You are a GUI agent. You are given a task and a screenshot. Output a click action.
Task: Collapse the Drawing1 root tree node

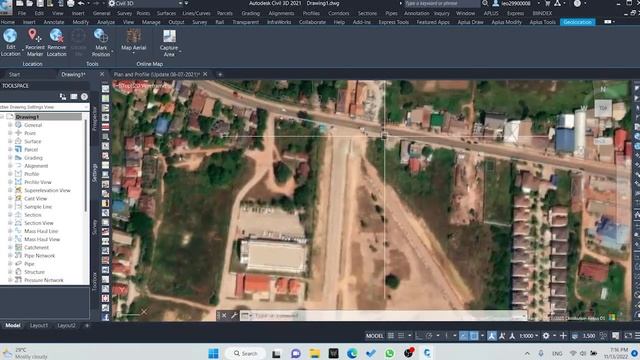[x=2, y=117]
